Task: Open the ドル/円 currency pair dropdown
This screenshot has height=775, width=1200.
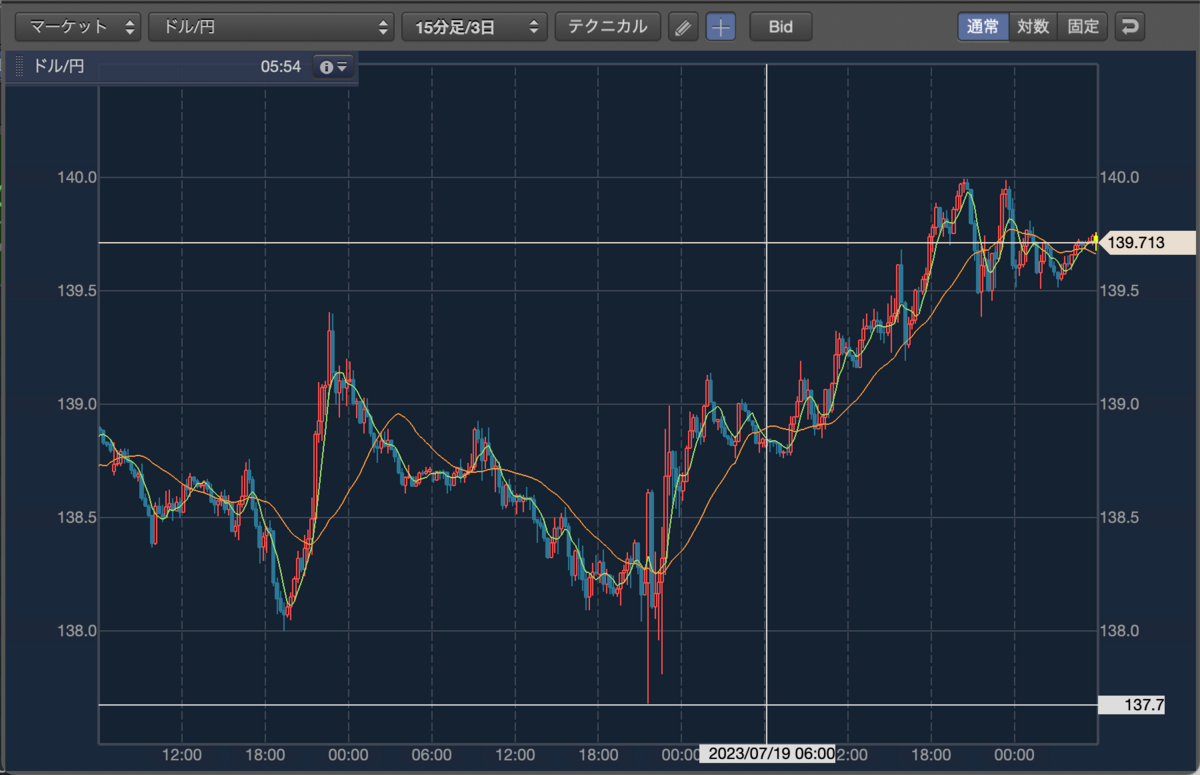Action: coord(271,27)
